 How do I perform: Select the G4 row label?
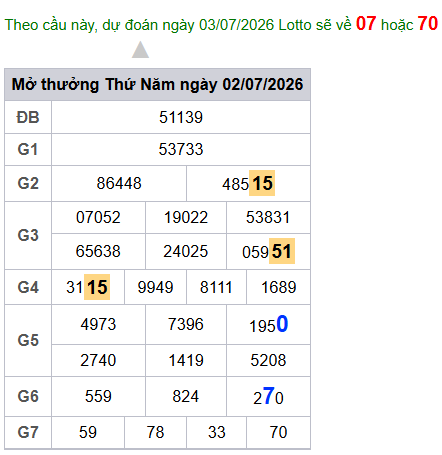point(28,287)
